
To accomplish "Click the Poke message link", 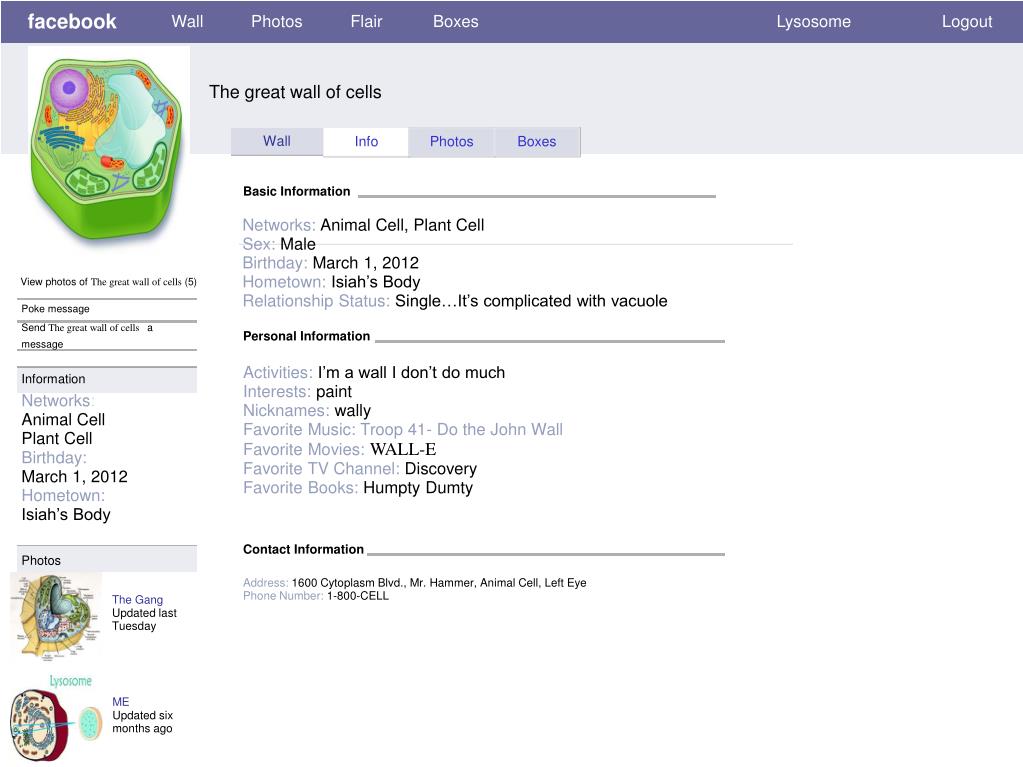I will pos(55,308).
